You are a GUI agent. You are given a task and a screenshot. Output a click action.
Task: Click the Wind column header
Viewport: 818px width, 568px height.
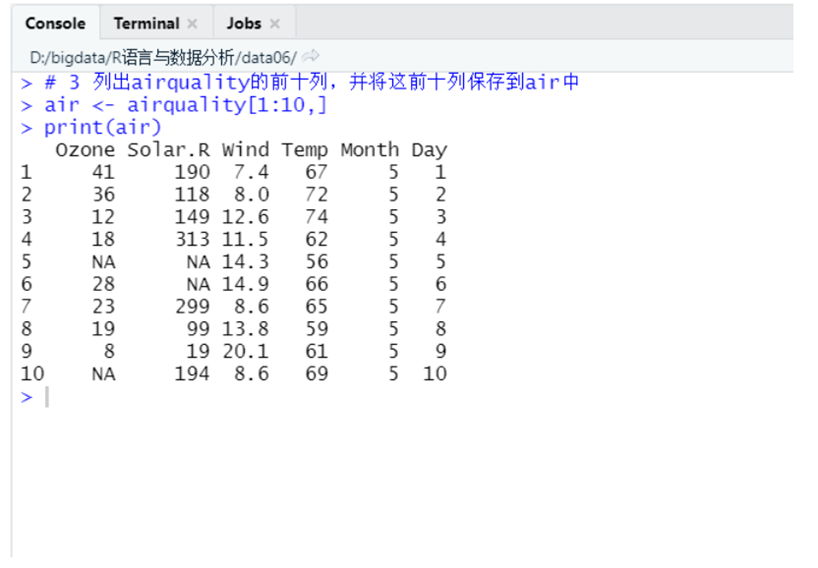[x=245, y=150]
